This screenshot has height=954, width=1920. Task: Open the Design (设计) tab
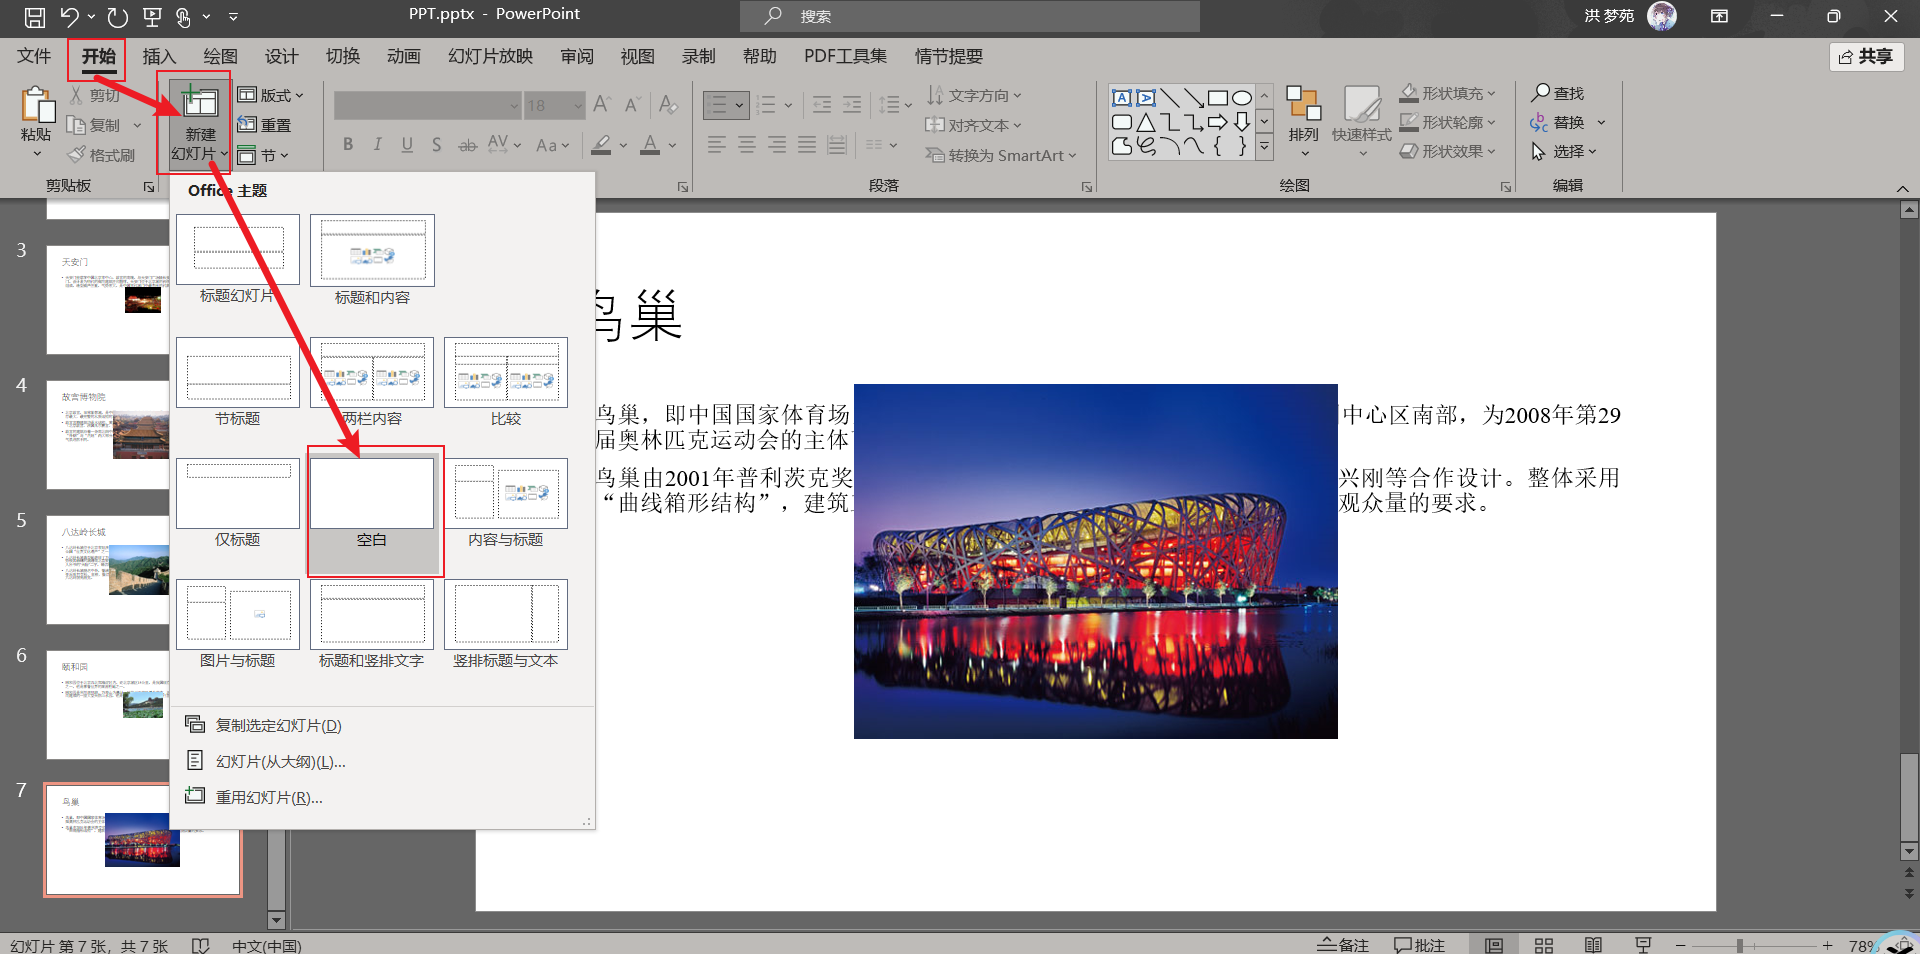(281, 57)
